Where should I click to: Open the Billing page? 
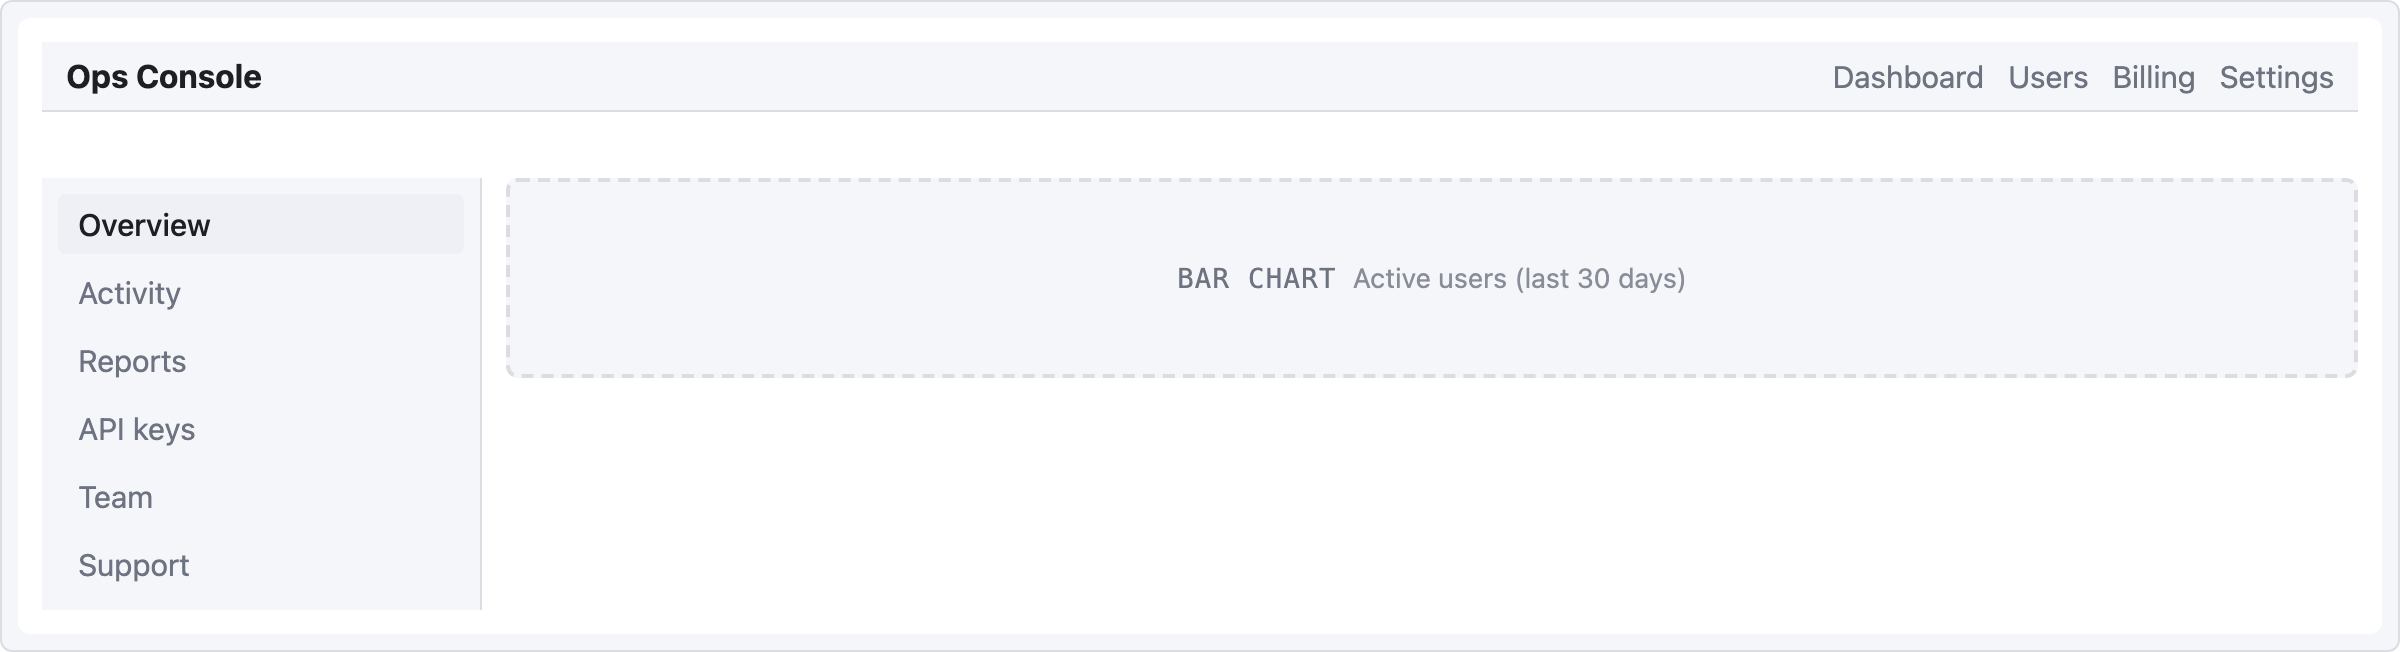coord(2154,76)
